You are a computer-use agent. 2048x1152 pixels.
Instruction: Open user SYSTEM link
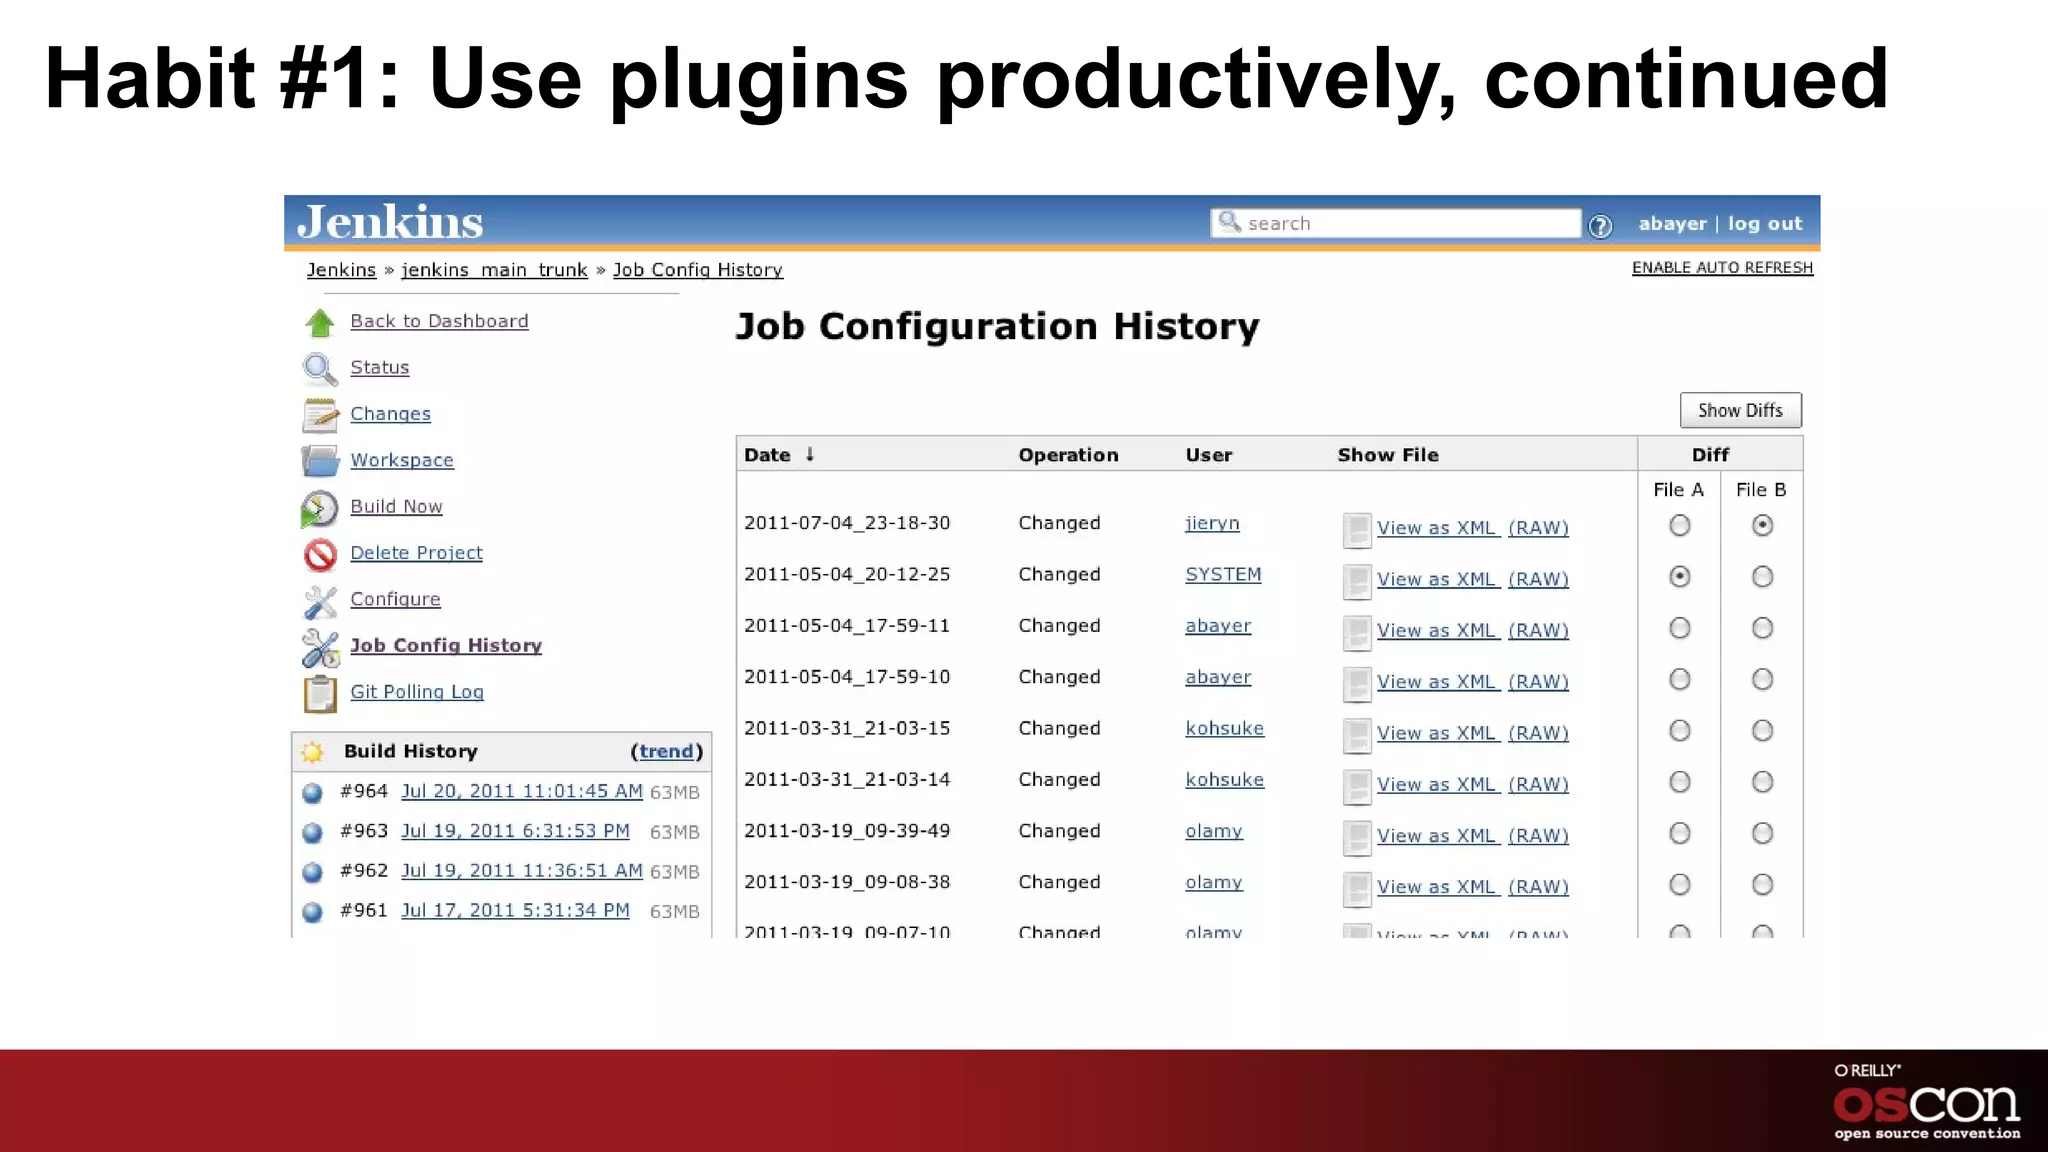coord(1223,574)
